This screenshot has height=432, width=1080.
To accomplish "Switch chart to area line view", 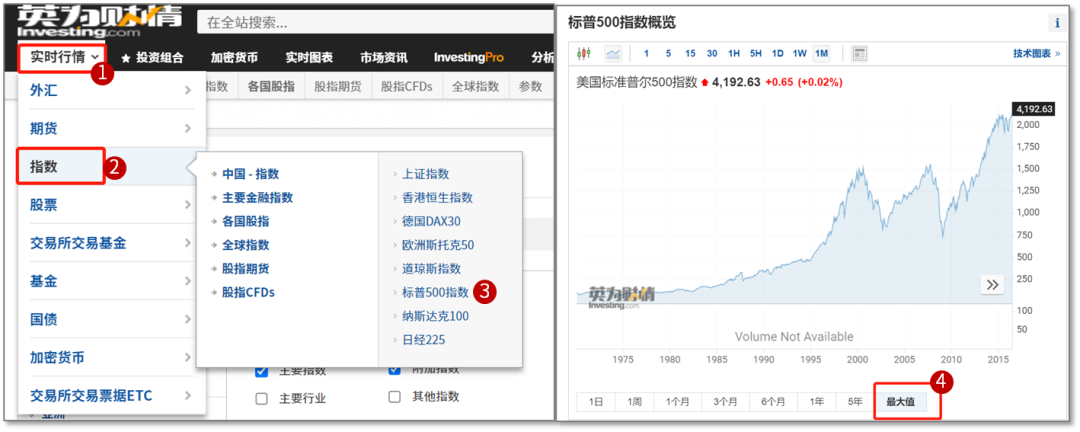I will pyautogui.click(x=613, y=53).
